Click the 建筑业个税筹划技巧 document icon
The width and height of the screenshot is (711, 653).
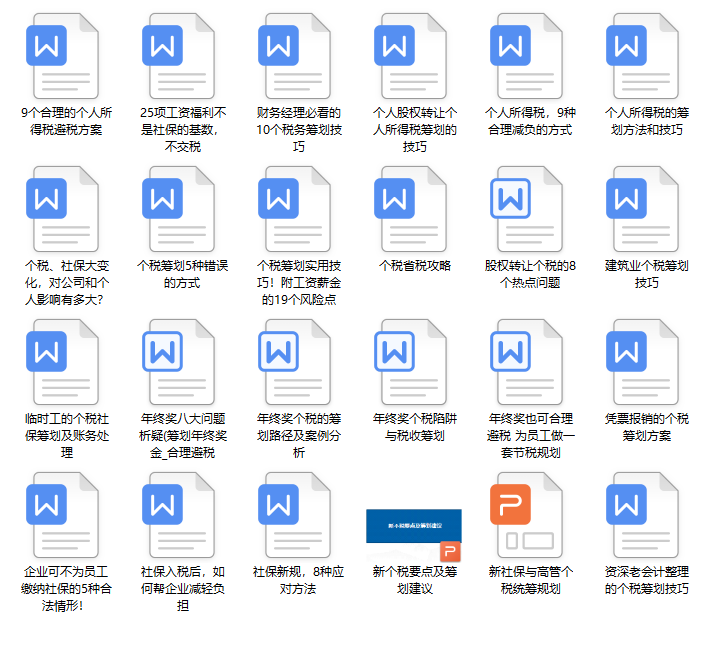tap(643, 209)
